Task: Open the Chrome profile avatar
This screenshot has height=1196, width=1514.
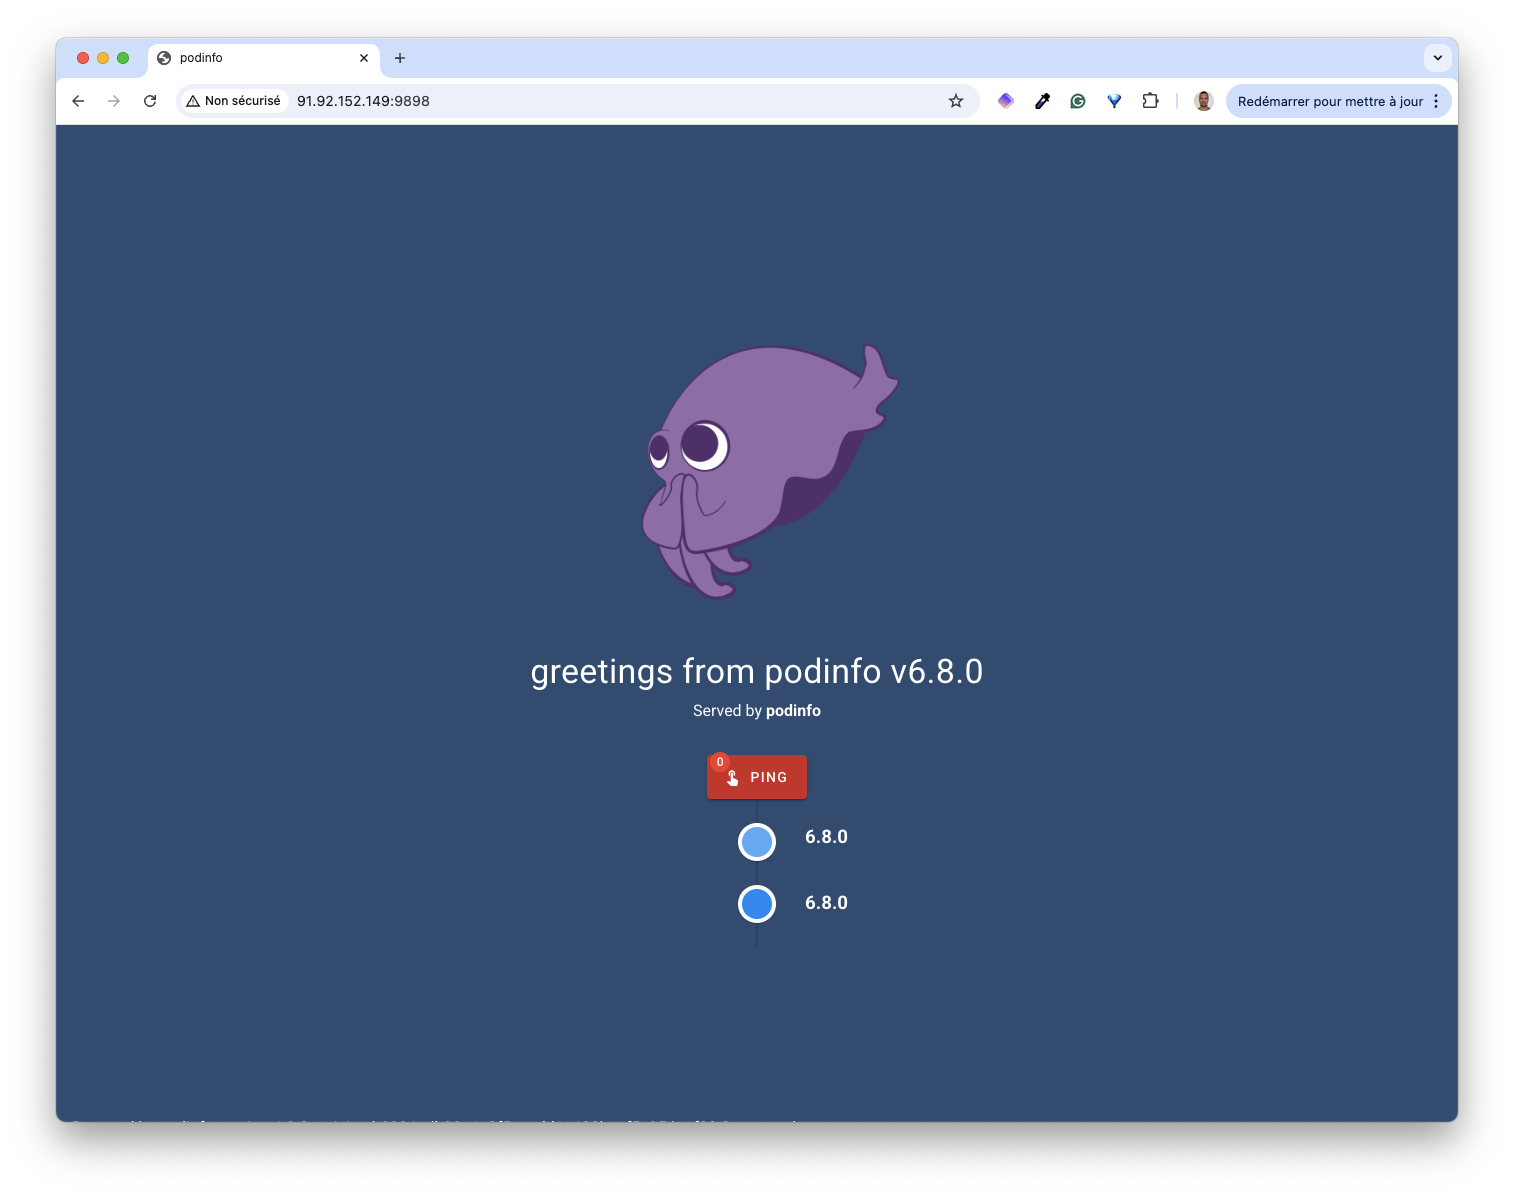Action: click(1204, 101)
